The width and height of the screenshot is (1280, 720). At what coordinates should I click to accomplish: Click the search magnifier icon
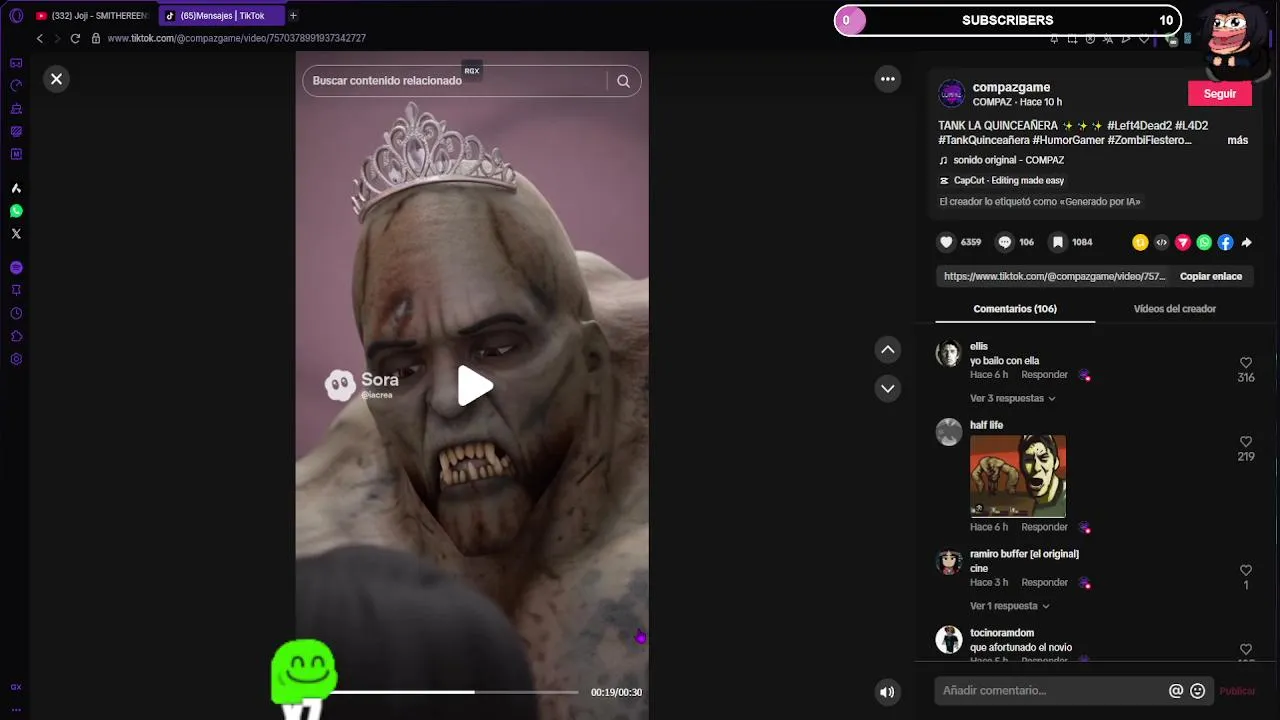(623, 81)
